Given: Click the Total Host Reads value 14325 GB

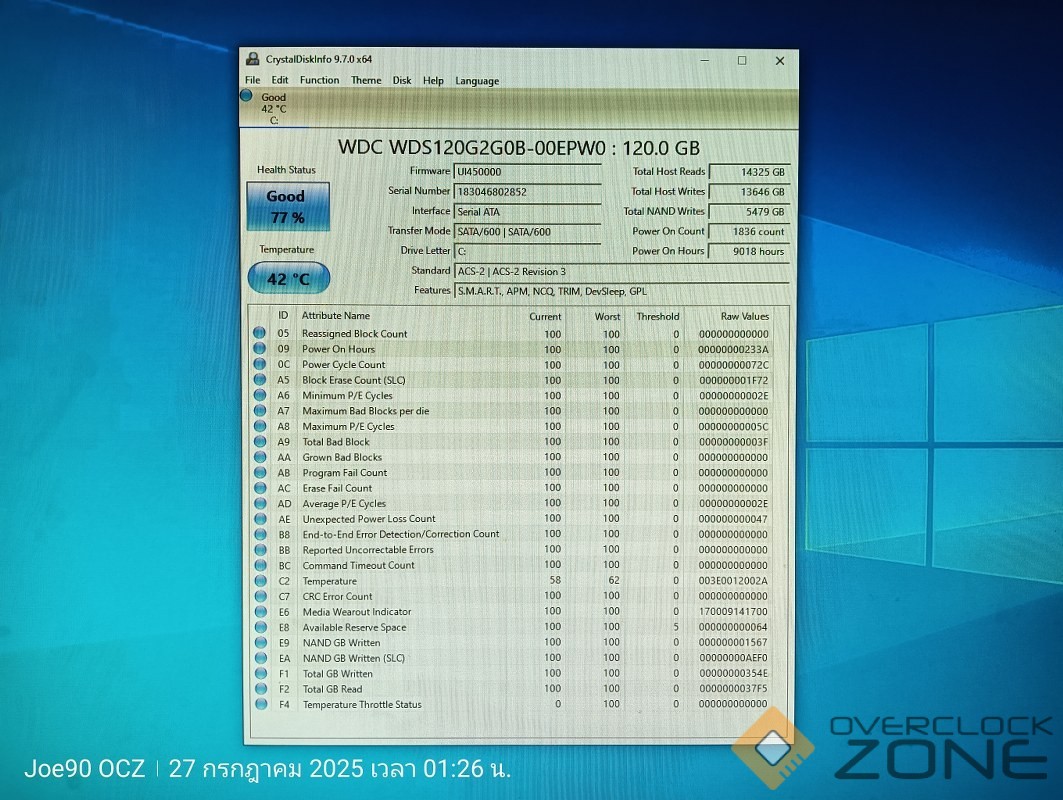Looking at the screenshot, I should tap(749, 172).
